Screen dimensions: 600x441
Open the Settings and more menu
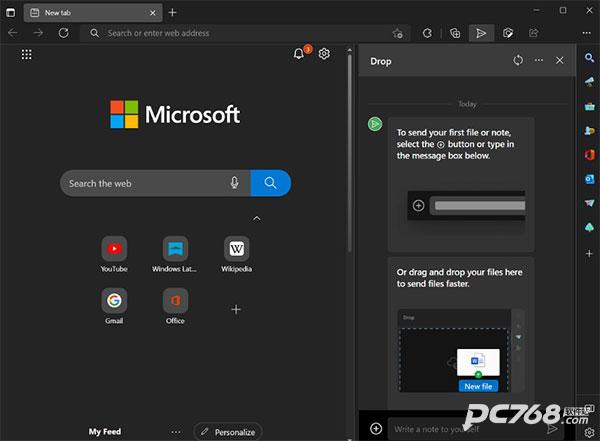point(587,33)
